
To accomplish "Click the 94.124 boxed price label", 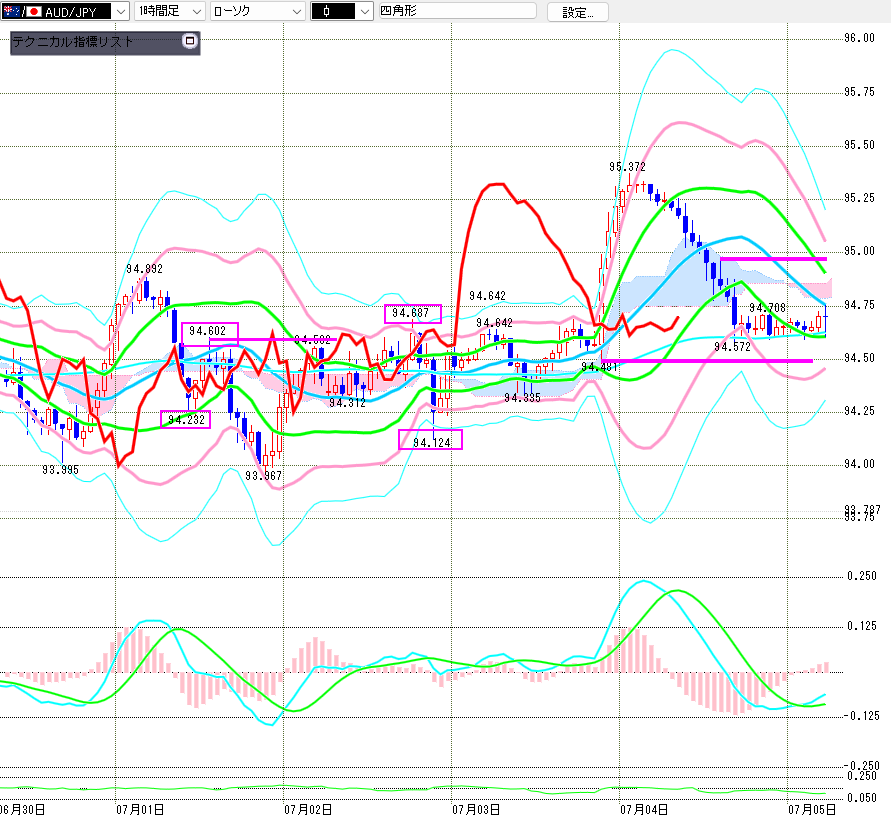I will 430,440.
